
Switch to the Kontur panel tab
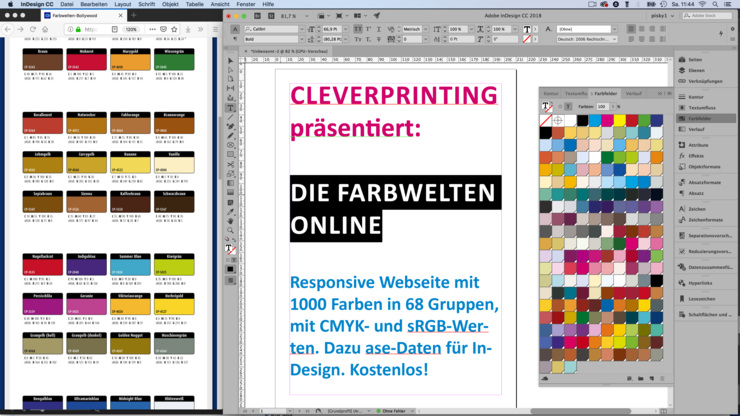pyautogui.click(x=550, y=93)
